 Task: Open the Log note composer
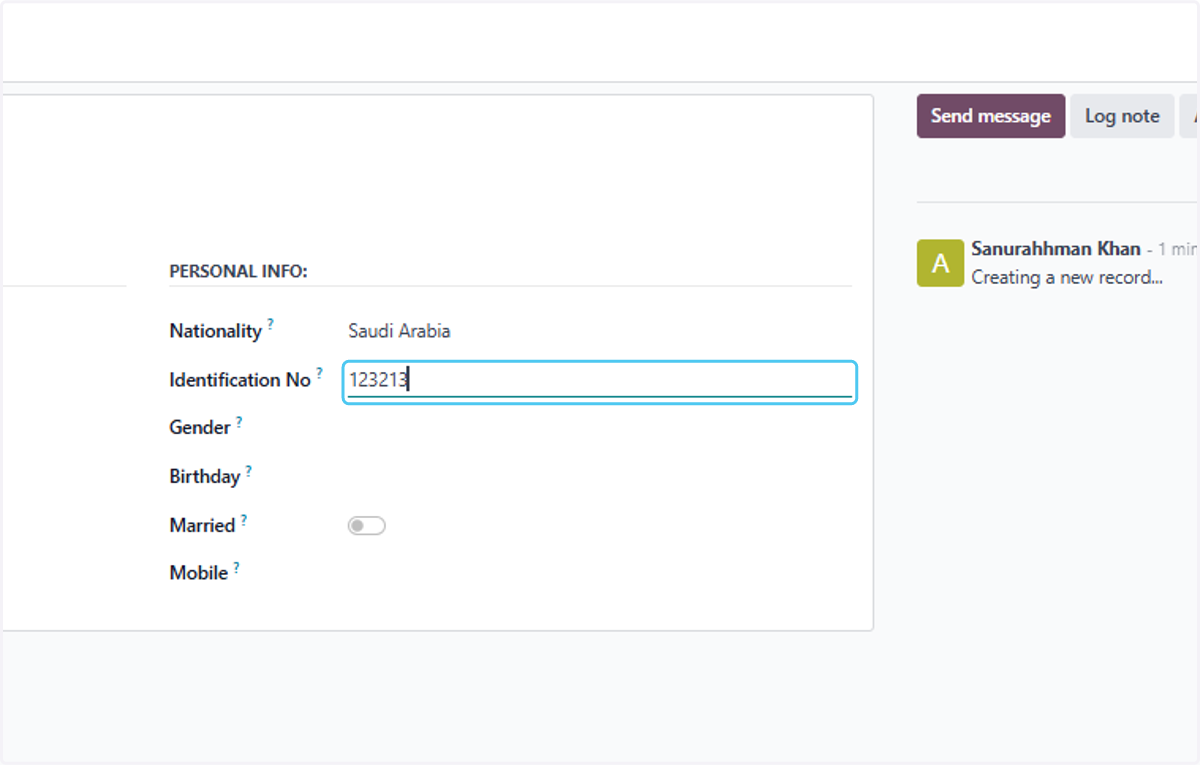click(x=1122, y=116)
